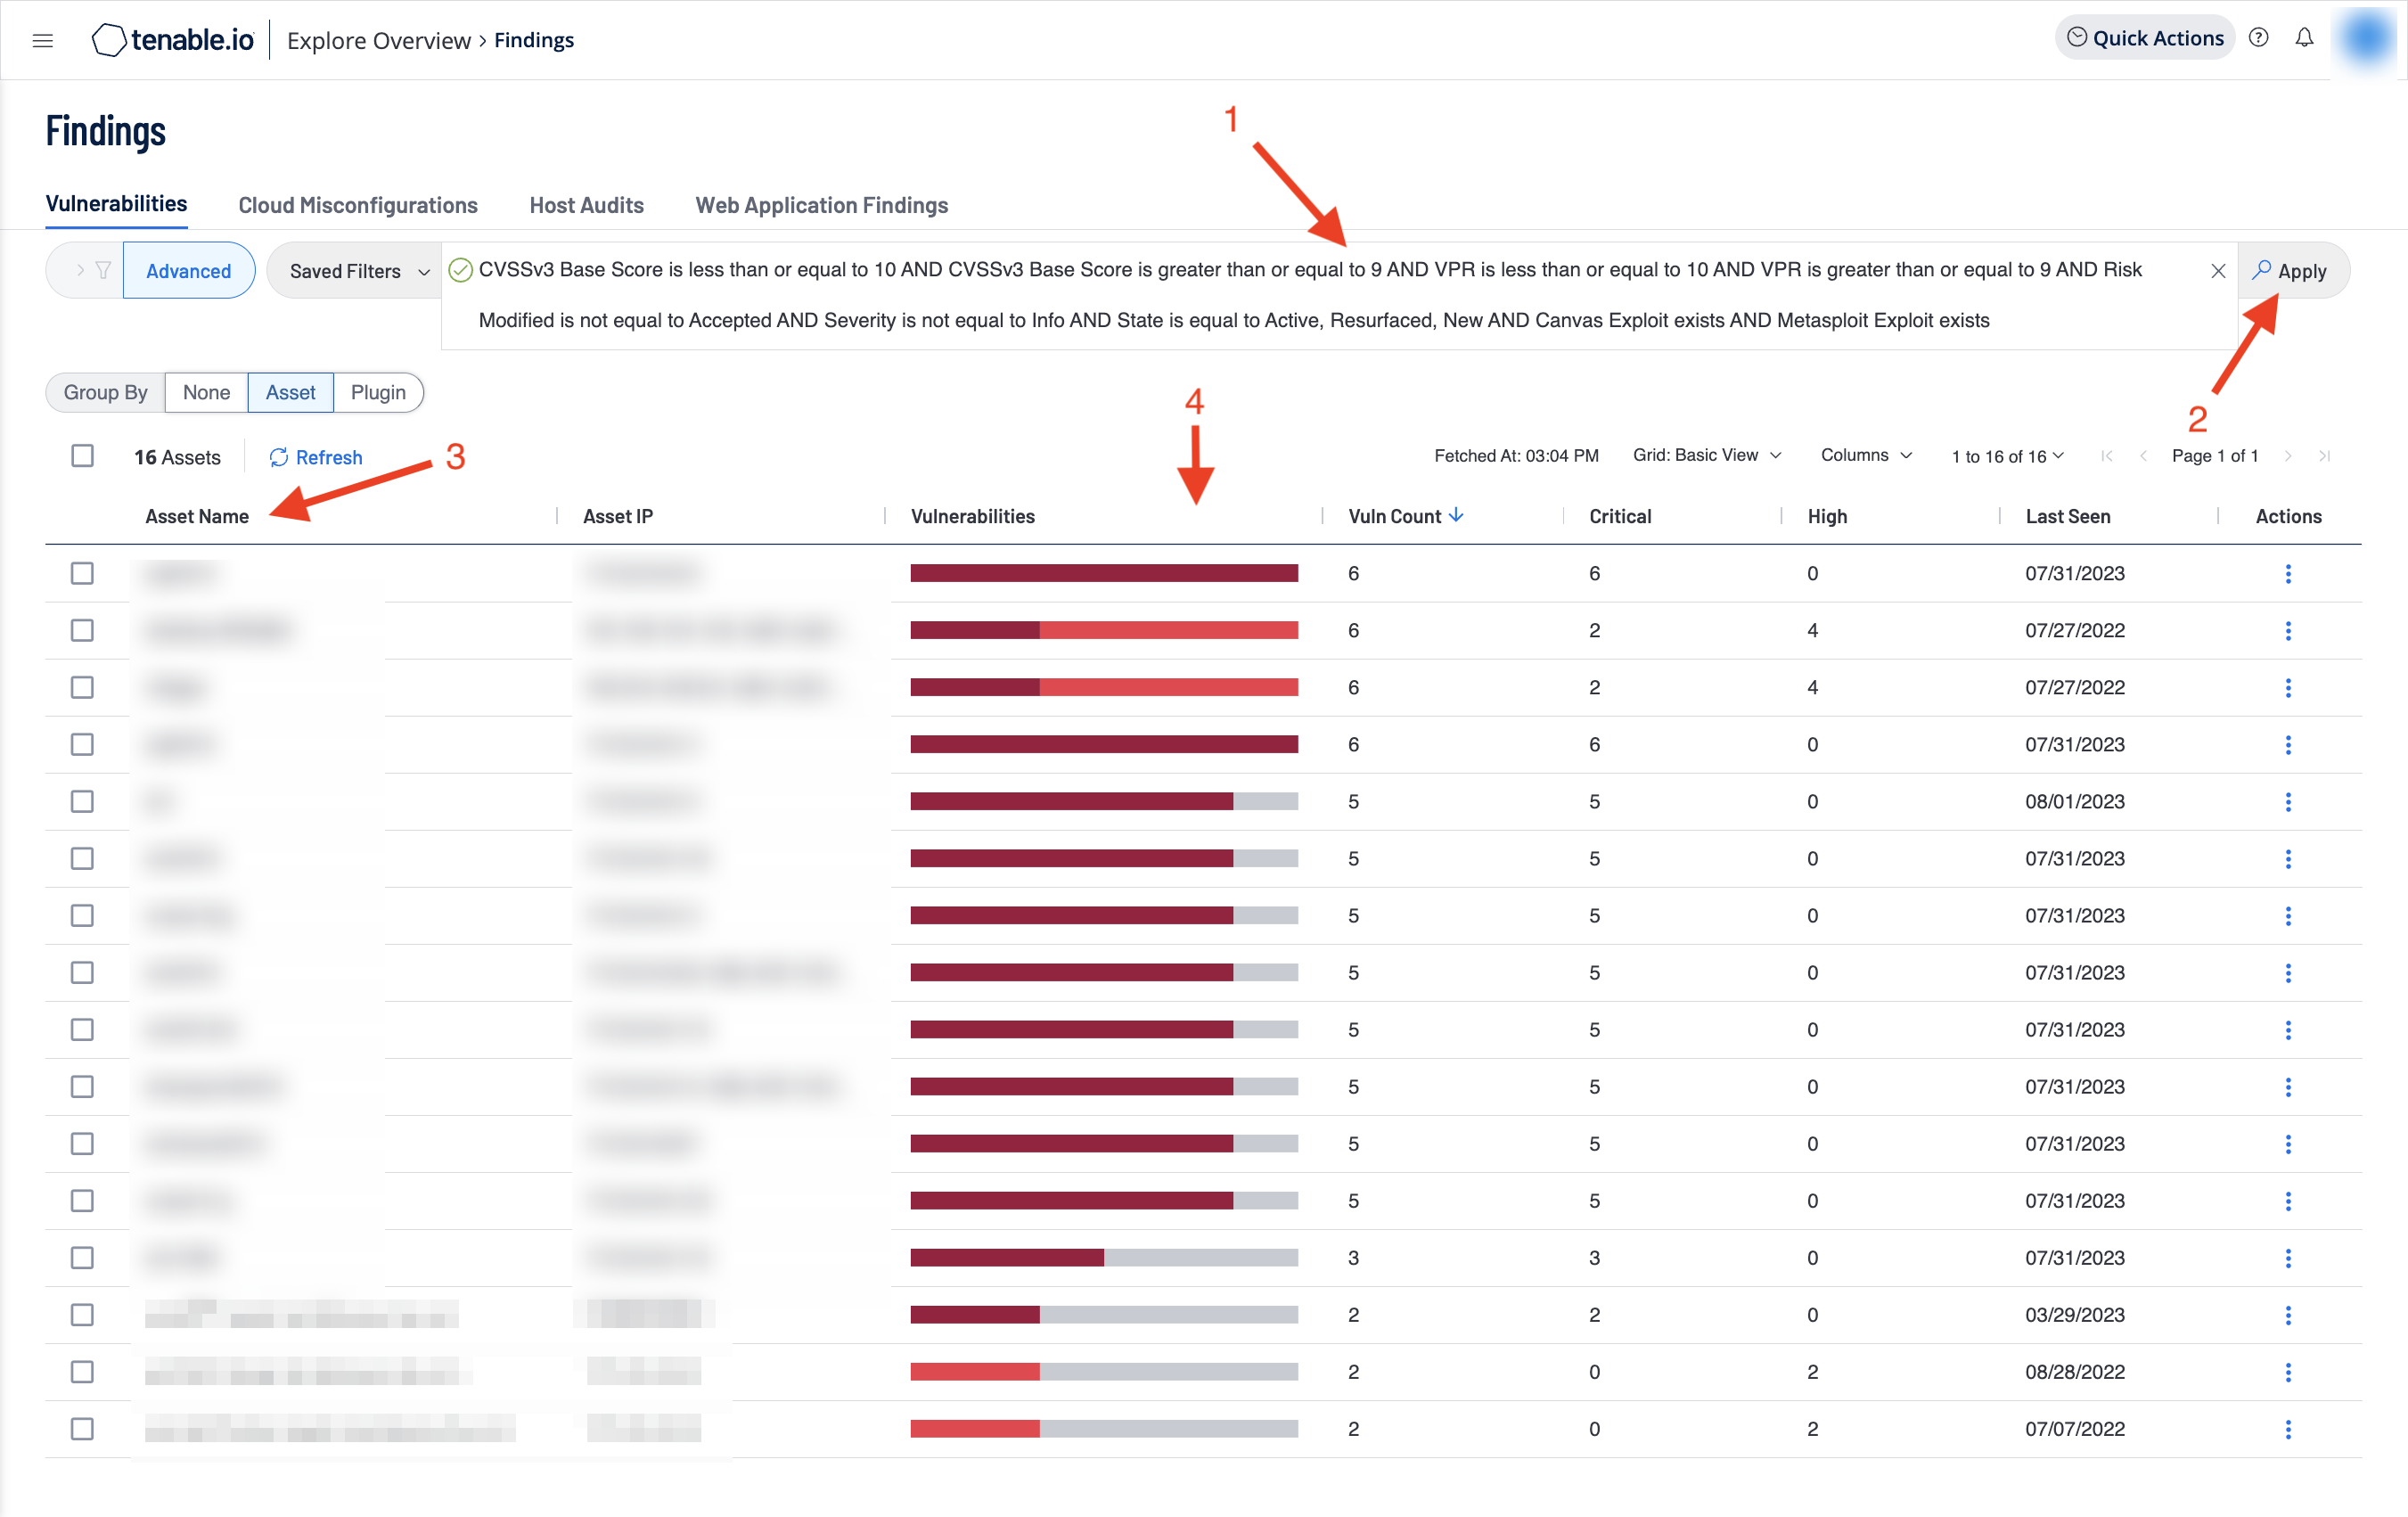Check the checkbox for 03/29/2023 row
This screenshot has width=2408, height=1517.
[x=82, y=1314]
